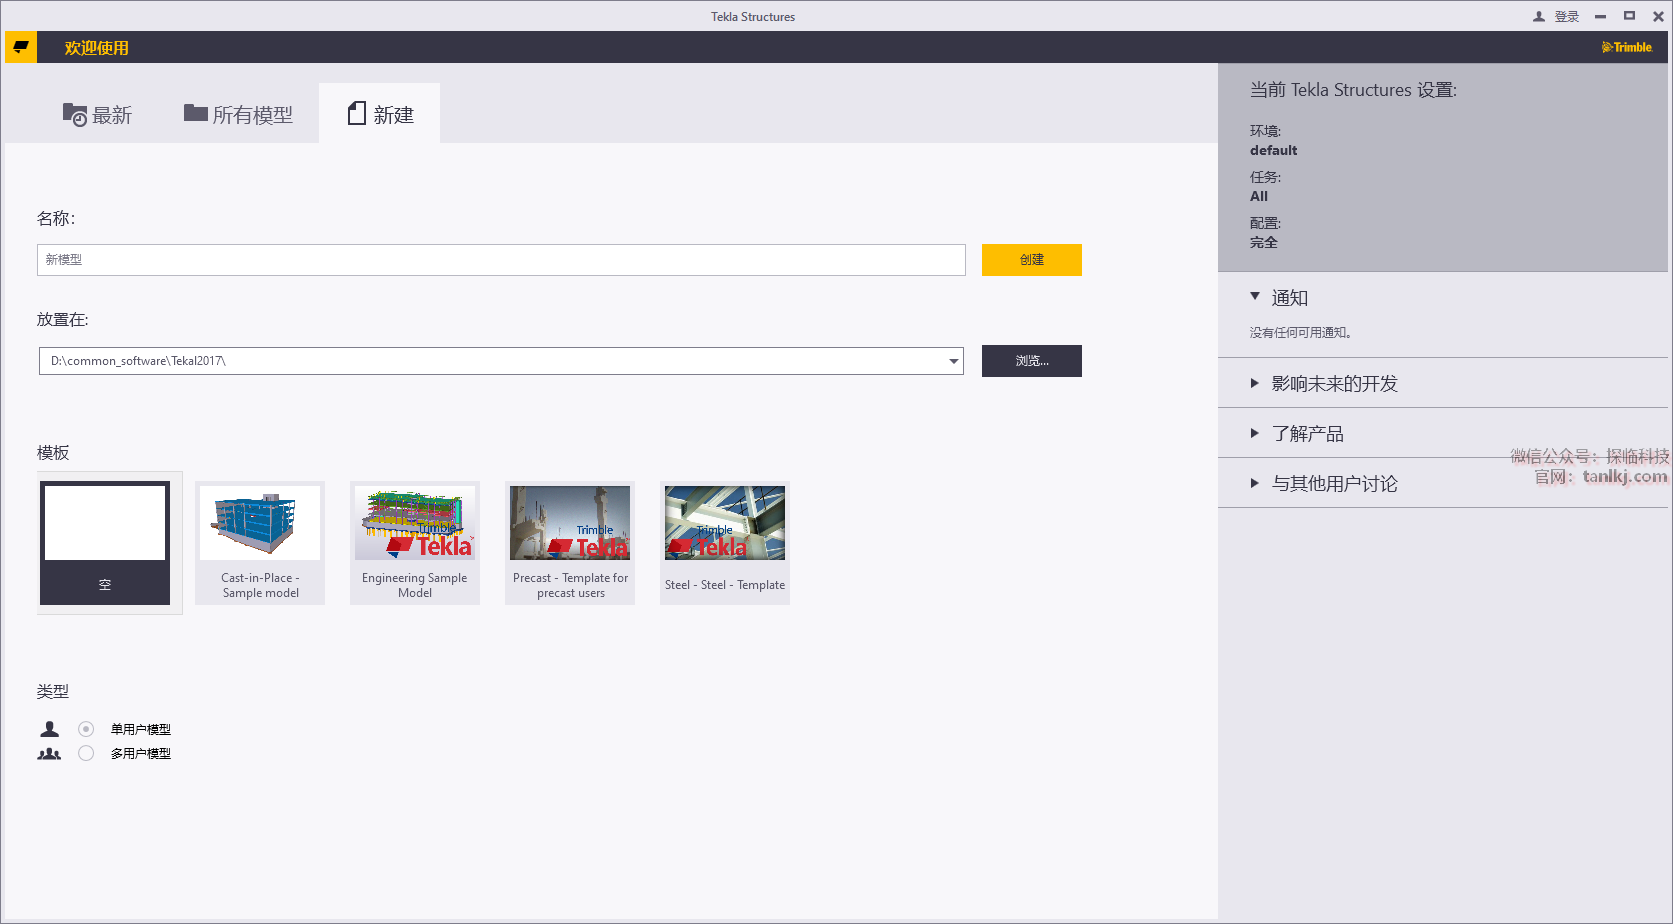Click the new document icon
The width and height of the screenshot is (1673, 924).
356,114
